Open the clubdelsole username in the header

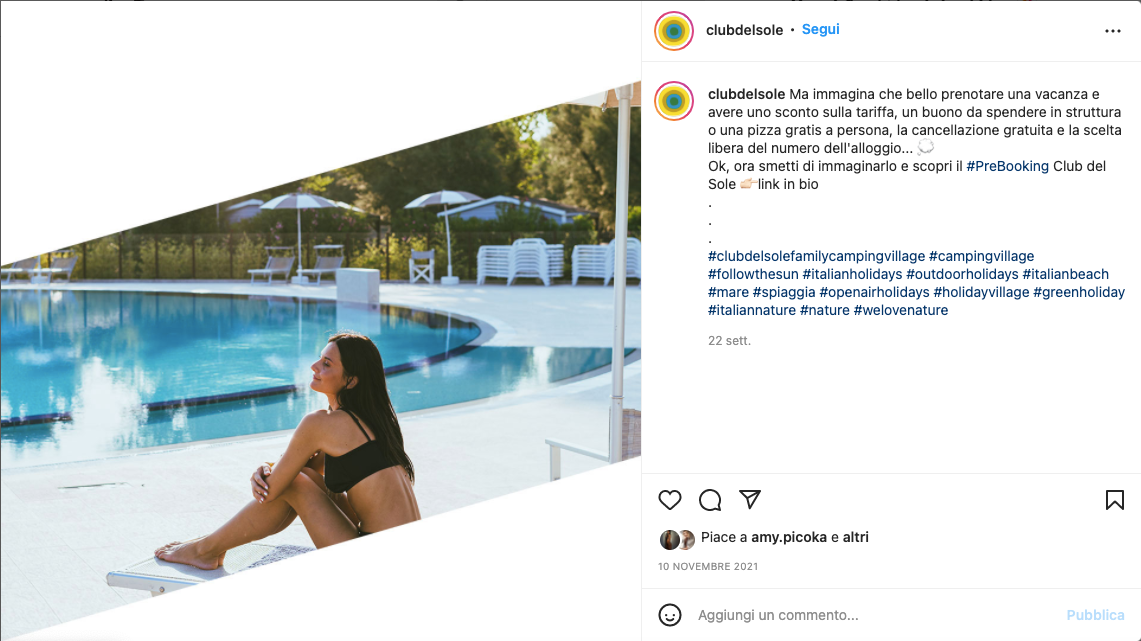click(744, 30)
